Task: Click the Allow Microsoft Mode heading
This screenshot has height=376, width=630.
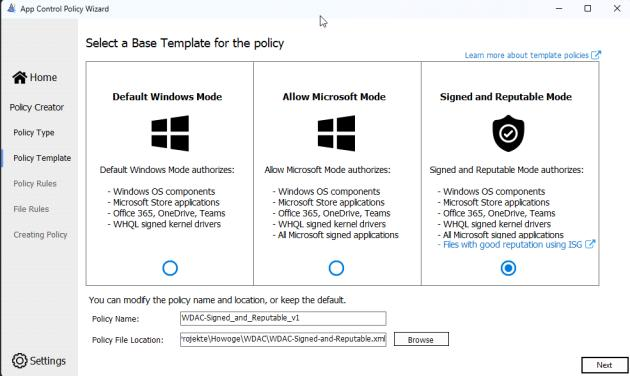Action: (334, 97)
